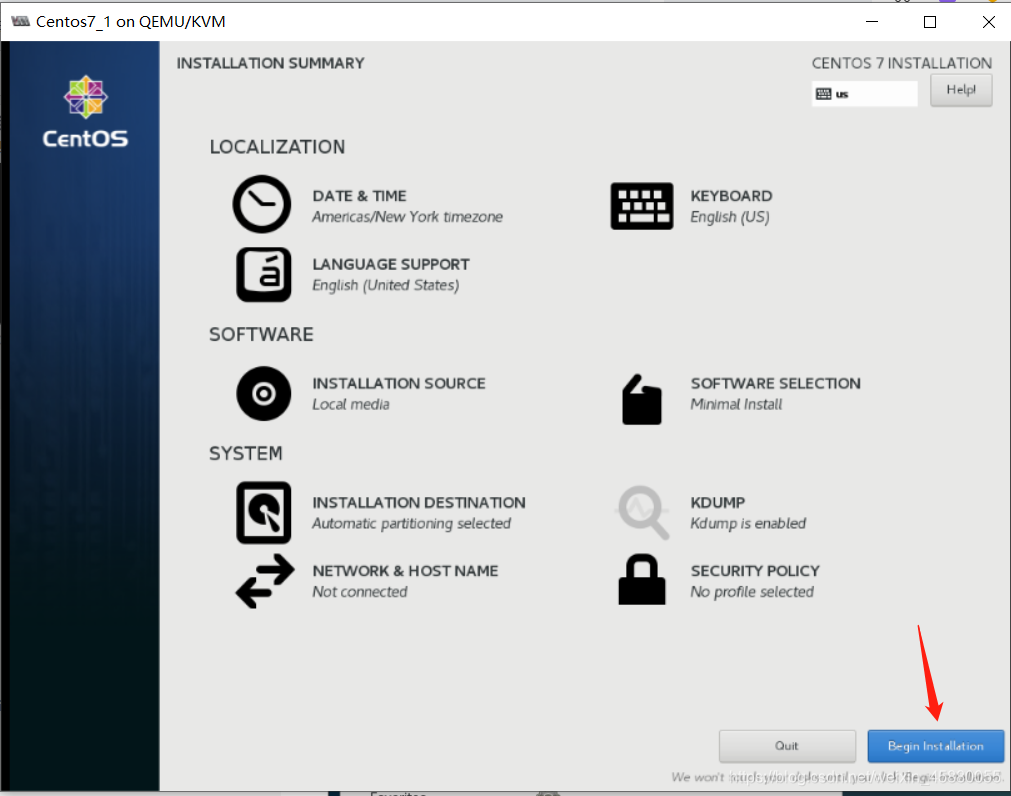Minimize the Centos7_1 QEMU/KVM window
1011x796 pixels.
(x=872, y=22)
